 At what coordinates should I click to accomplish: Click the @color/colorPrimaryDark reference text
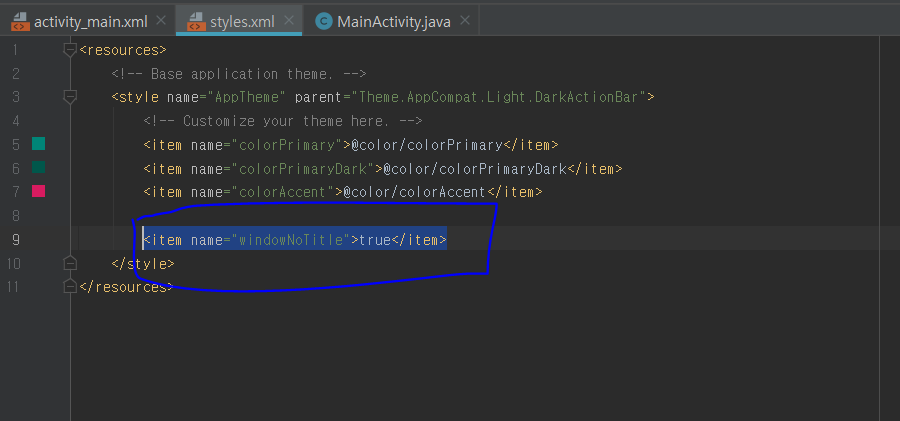click(x=475, y=169)
